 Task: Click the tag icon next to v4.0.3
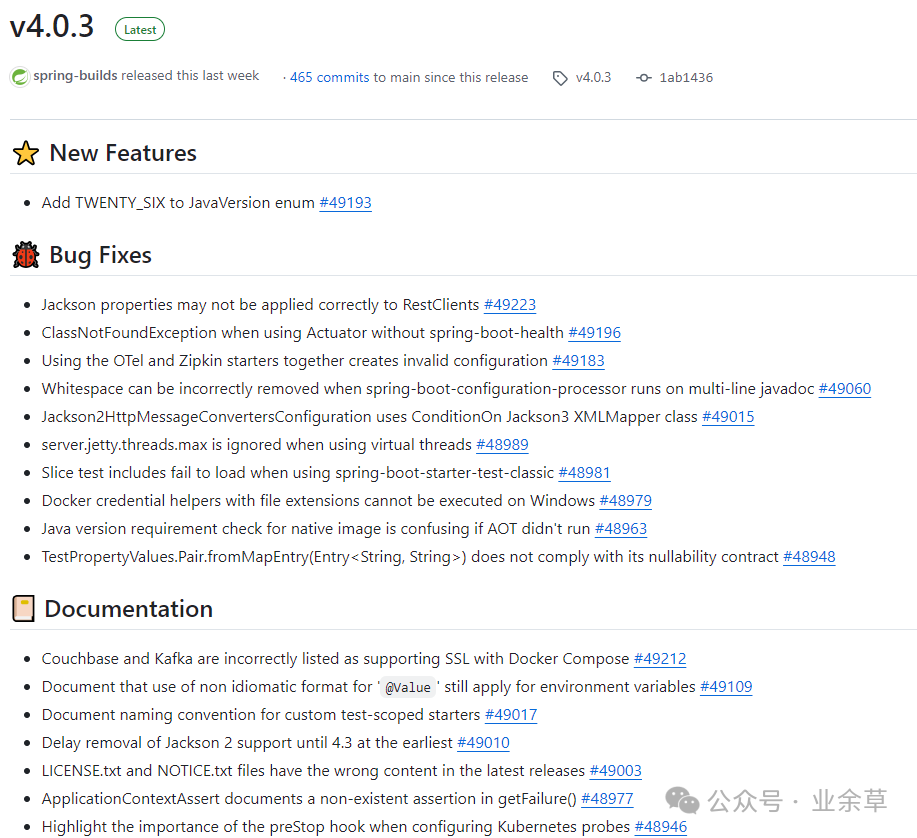560,77
